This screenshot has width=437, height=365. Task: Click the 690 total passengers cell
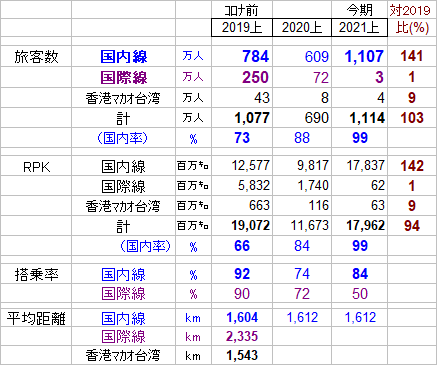(317, 118)
